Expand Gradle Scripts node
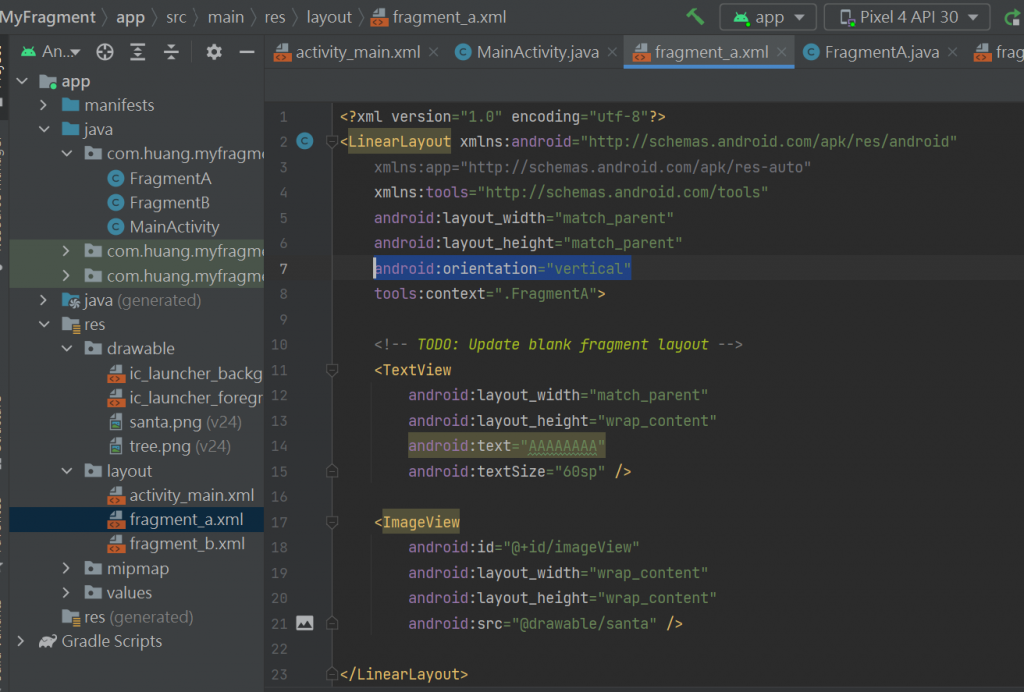The height and width of the screenshot is (692, 1024). (x=21, y=641)
